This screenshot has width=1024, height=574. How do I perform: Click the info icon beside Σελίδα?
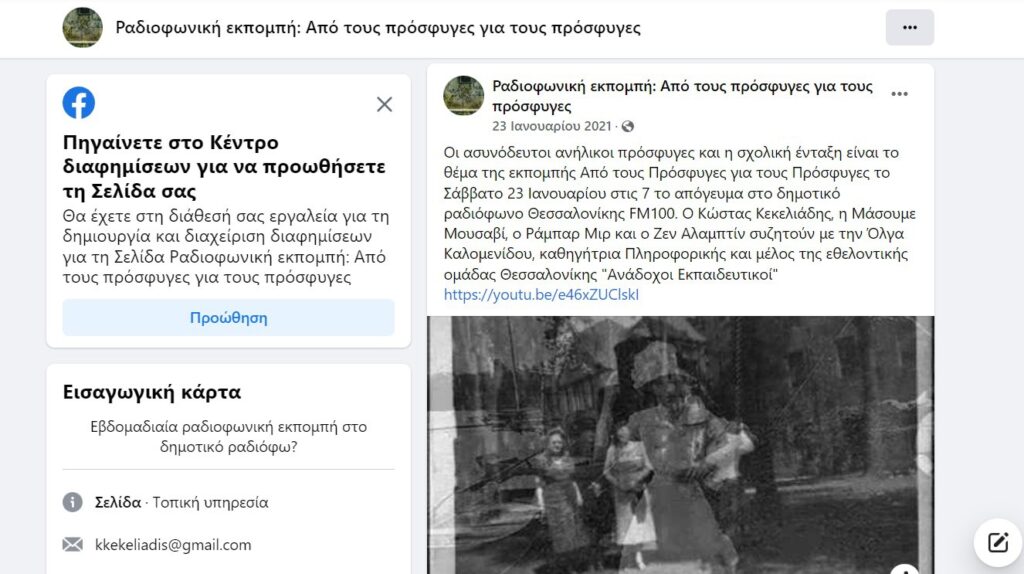click(x=72, y=502)
